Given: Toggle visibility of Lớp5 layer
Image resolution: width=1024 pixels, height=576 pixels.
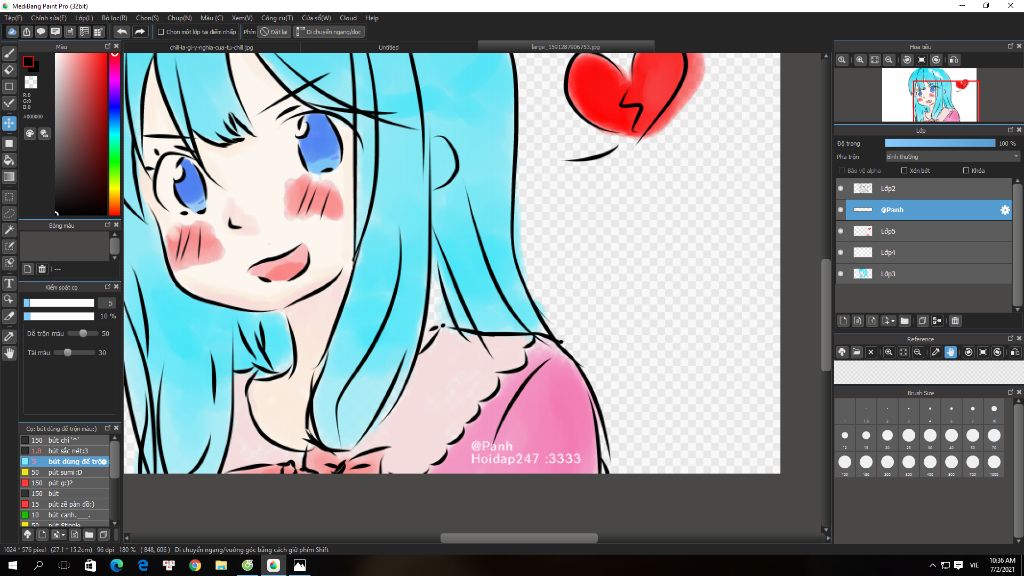Looking at the screenshot, I should tap(841, 231).
